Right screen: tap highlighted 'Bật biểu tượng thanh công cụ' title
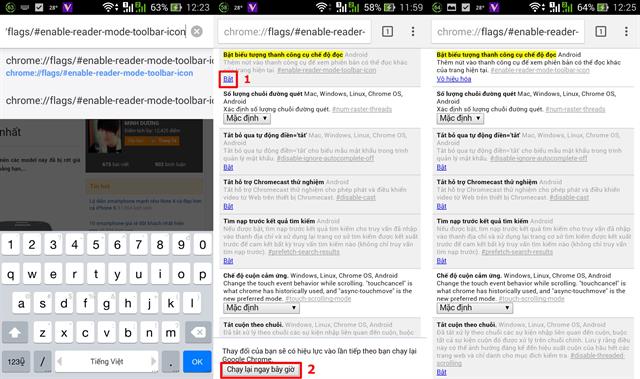The image size is (640, 379). click(x=496, y=54)
